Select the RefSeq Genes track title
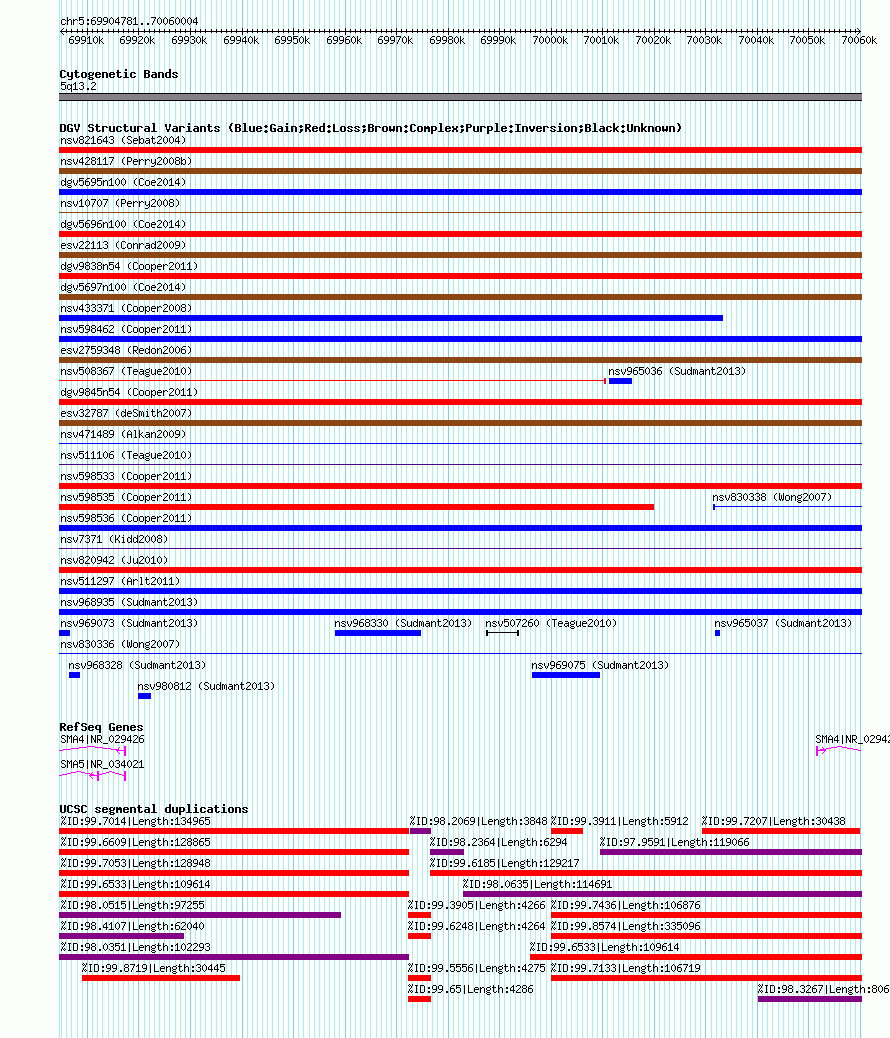The width and height of the screenshot is (890, 1038). click(x=101, y=727)
